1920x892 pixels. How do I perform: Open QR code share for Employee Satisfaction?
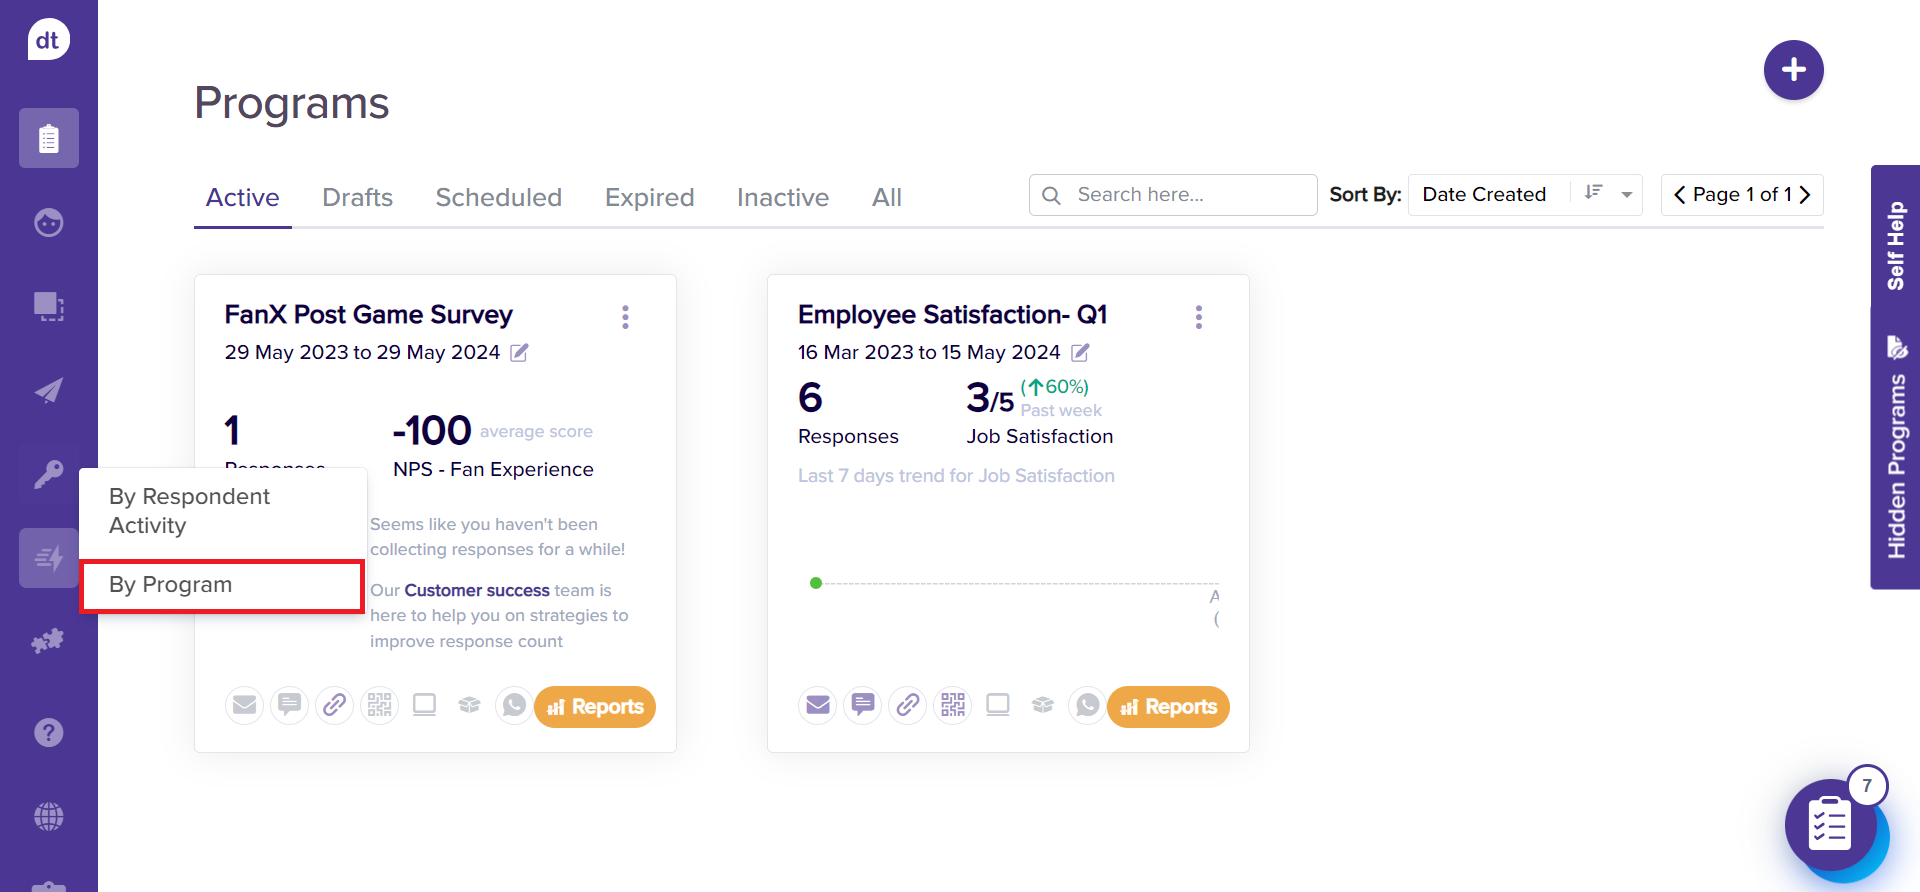pyautogui.click(x=952, y=706)
